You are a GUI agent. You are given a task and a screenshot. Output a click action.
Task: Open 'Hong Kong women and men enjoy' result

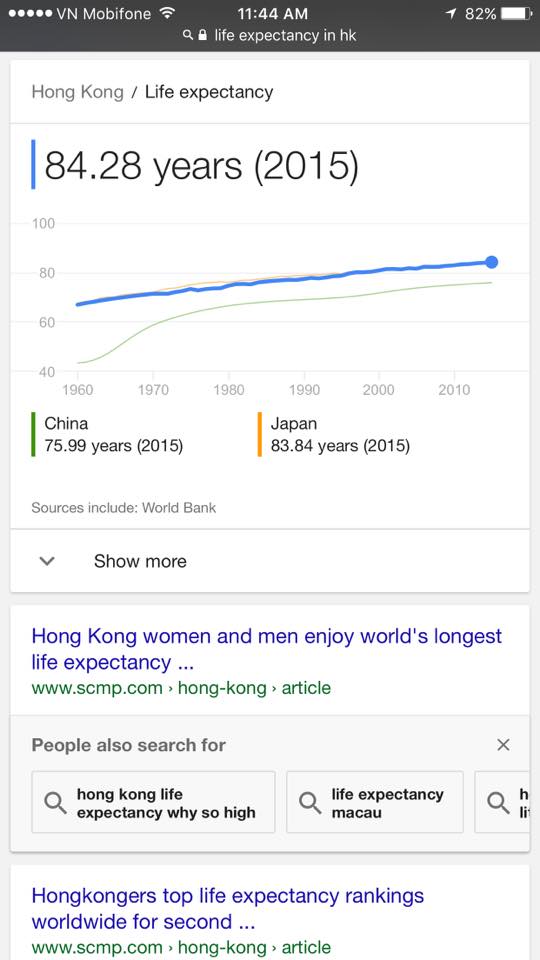coord(266,649)
